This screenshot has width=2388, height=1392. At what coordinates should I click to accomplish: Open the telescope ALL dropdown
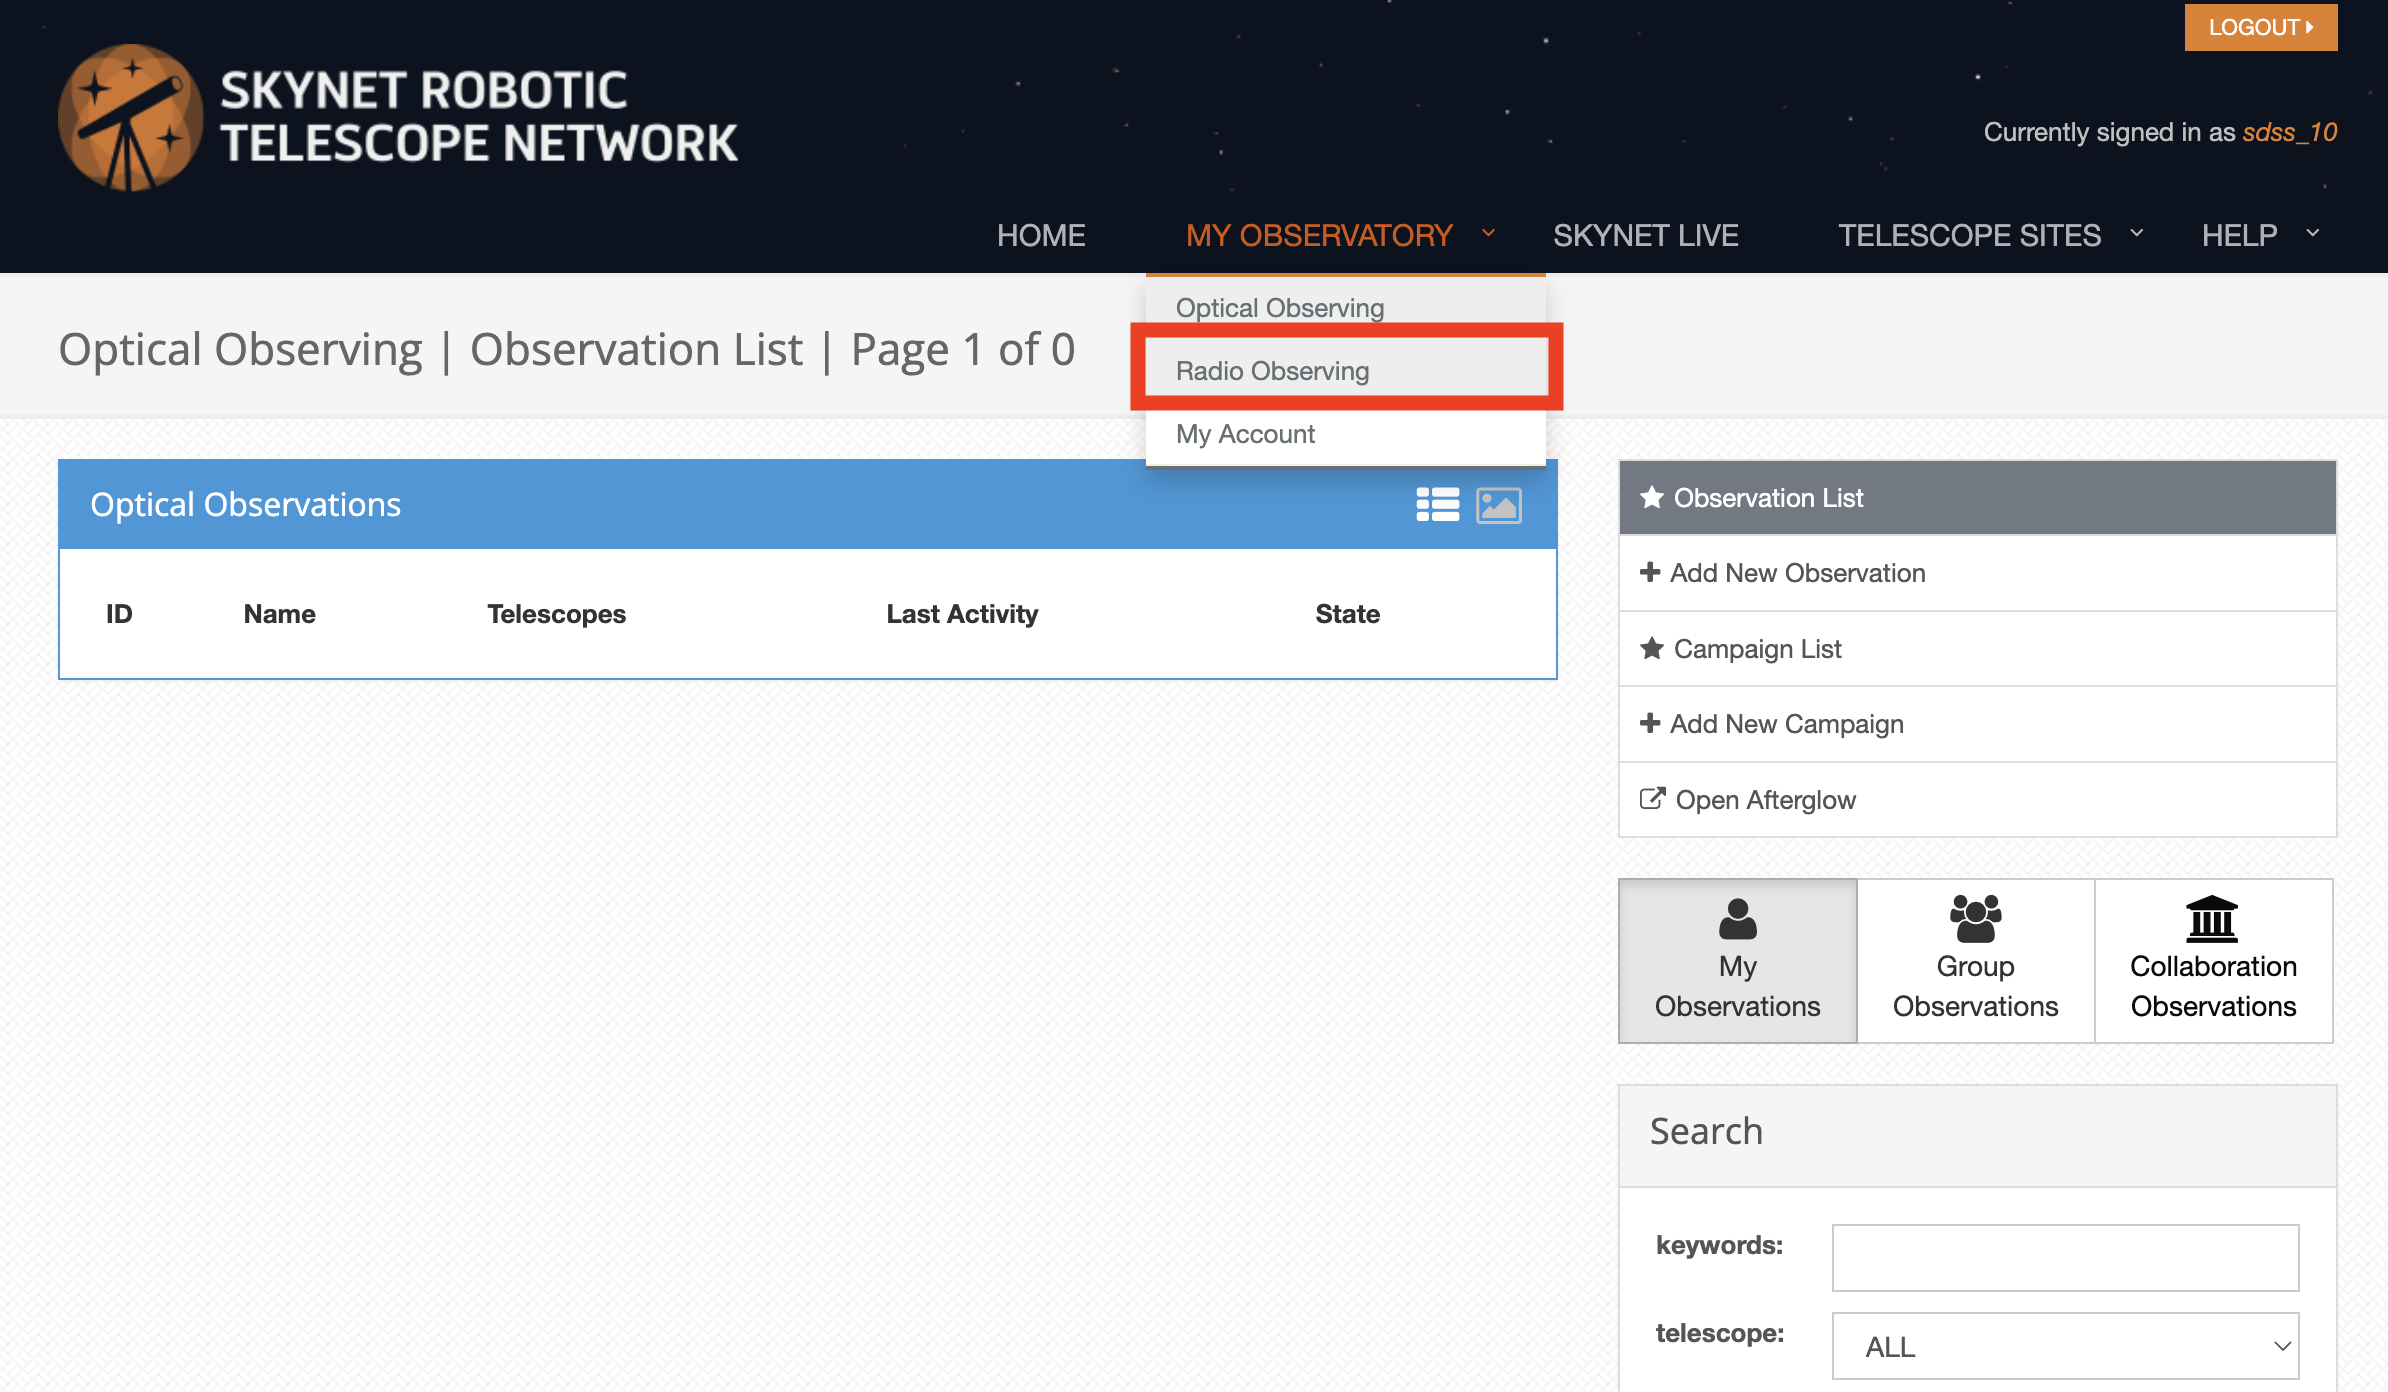coord(2065,1346)
